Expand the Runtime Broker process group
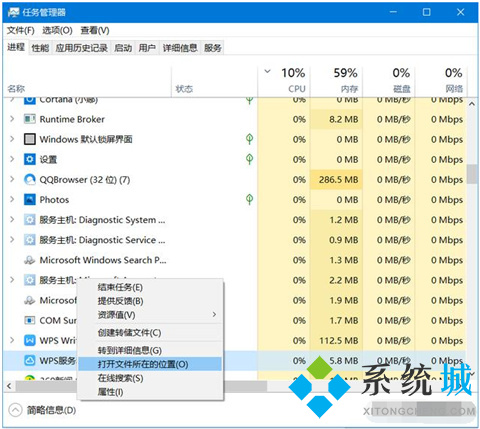Image resolution: width=480 pixels, height=429 pixels. 12,119
